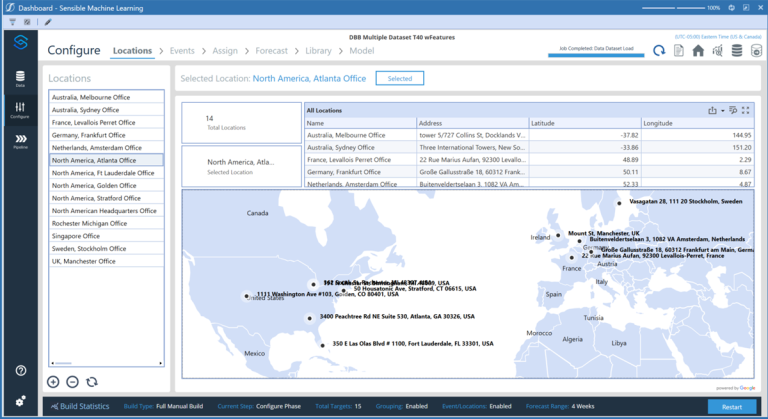Click the filter funnel toolbar icon
The image size is (768, 419).
click(13, 22)
